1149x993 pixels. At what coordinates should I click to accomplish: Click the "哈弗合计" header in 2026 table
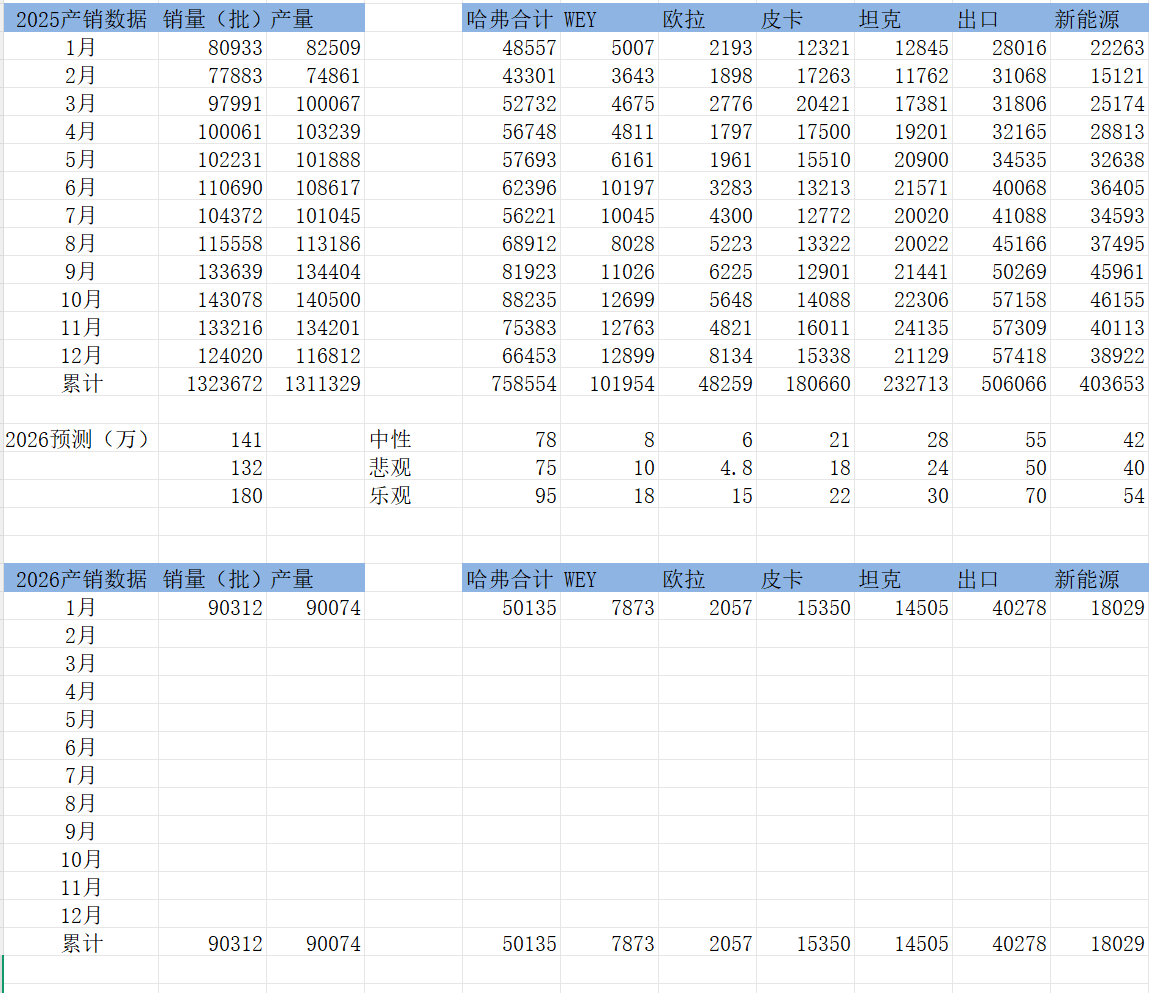tap(510, 579)
